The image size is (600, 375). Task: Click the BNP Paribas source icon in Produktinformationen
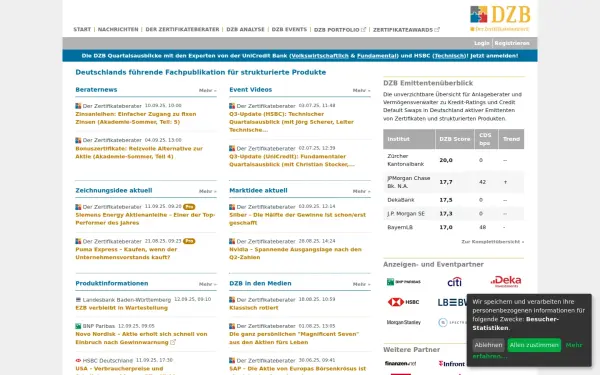[78, 326]
